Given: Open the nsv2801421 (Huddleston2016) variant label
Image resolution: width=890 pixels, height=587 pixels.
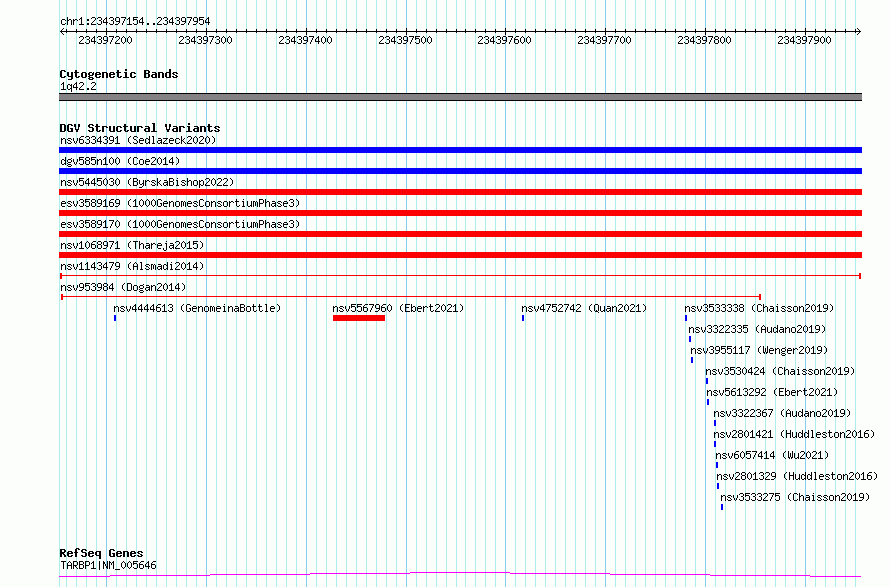Looking at the screenshot, I should 794,434.
